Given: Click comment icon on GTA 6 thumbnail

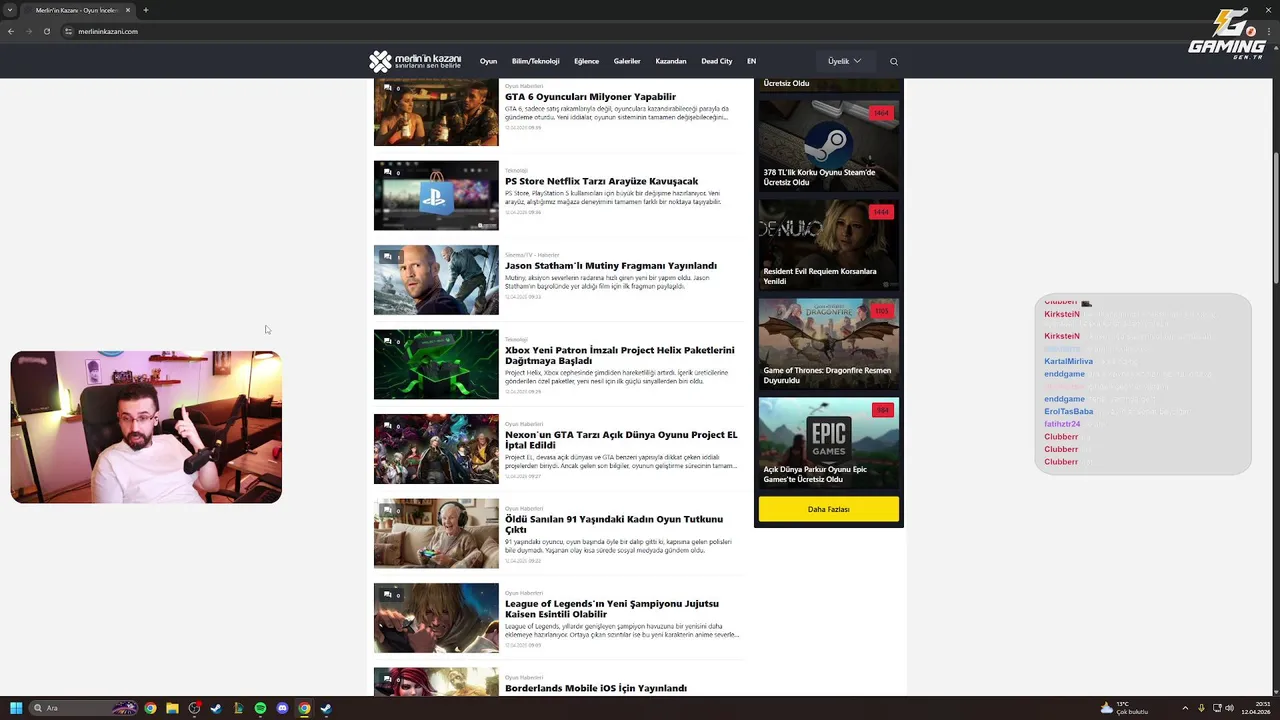Looking at the screenshot, I should (x=388, y=88).
